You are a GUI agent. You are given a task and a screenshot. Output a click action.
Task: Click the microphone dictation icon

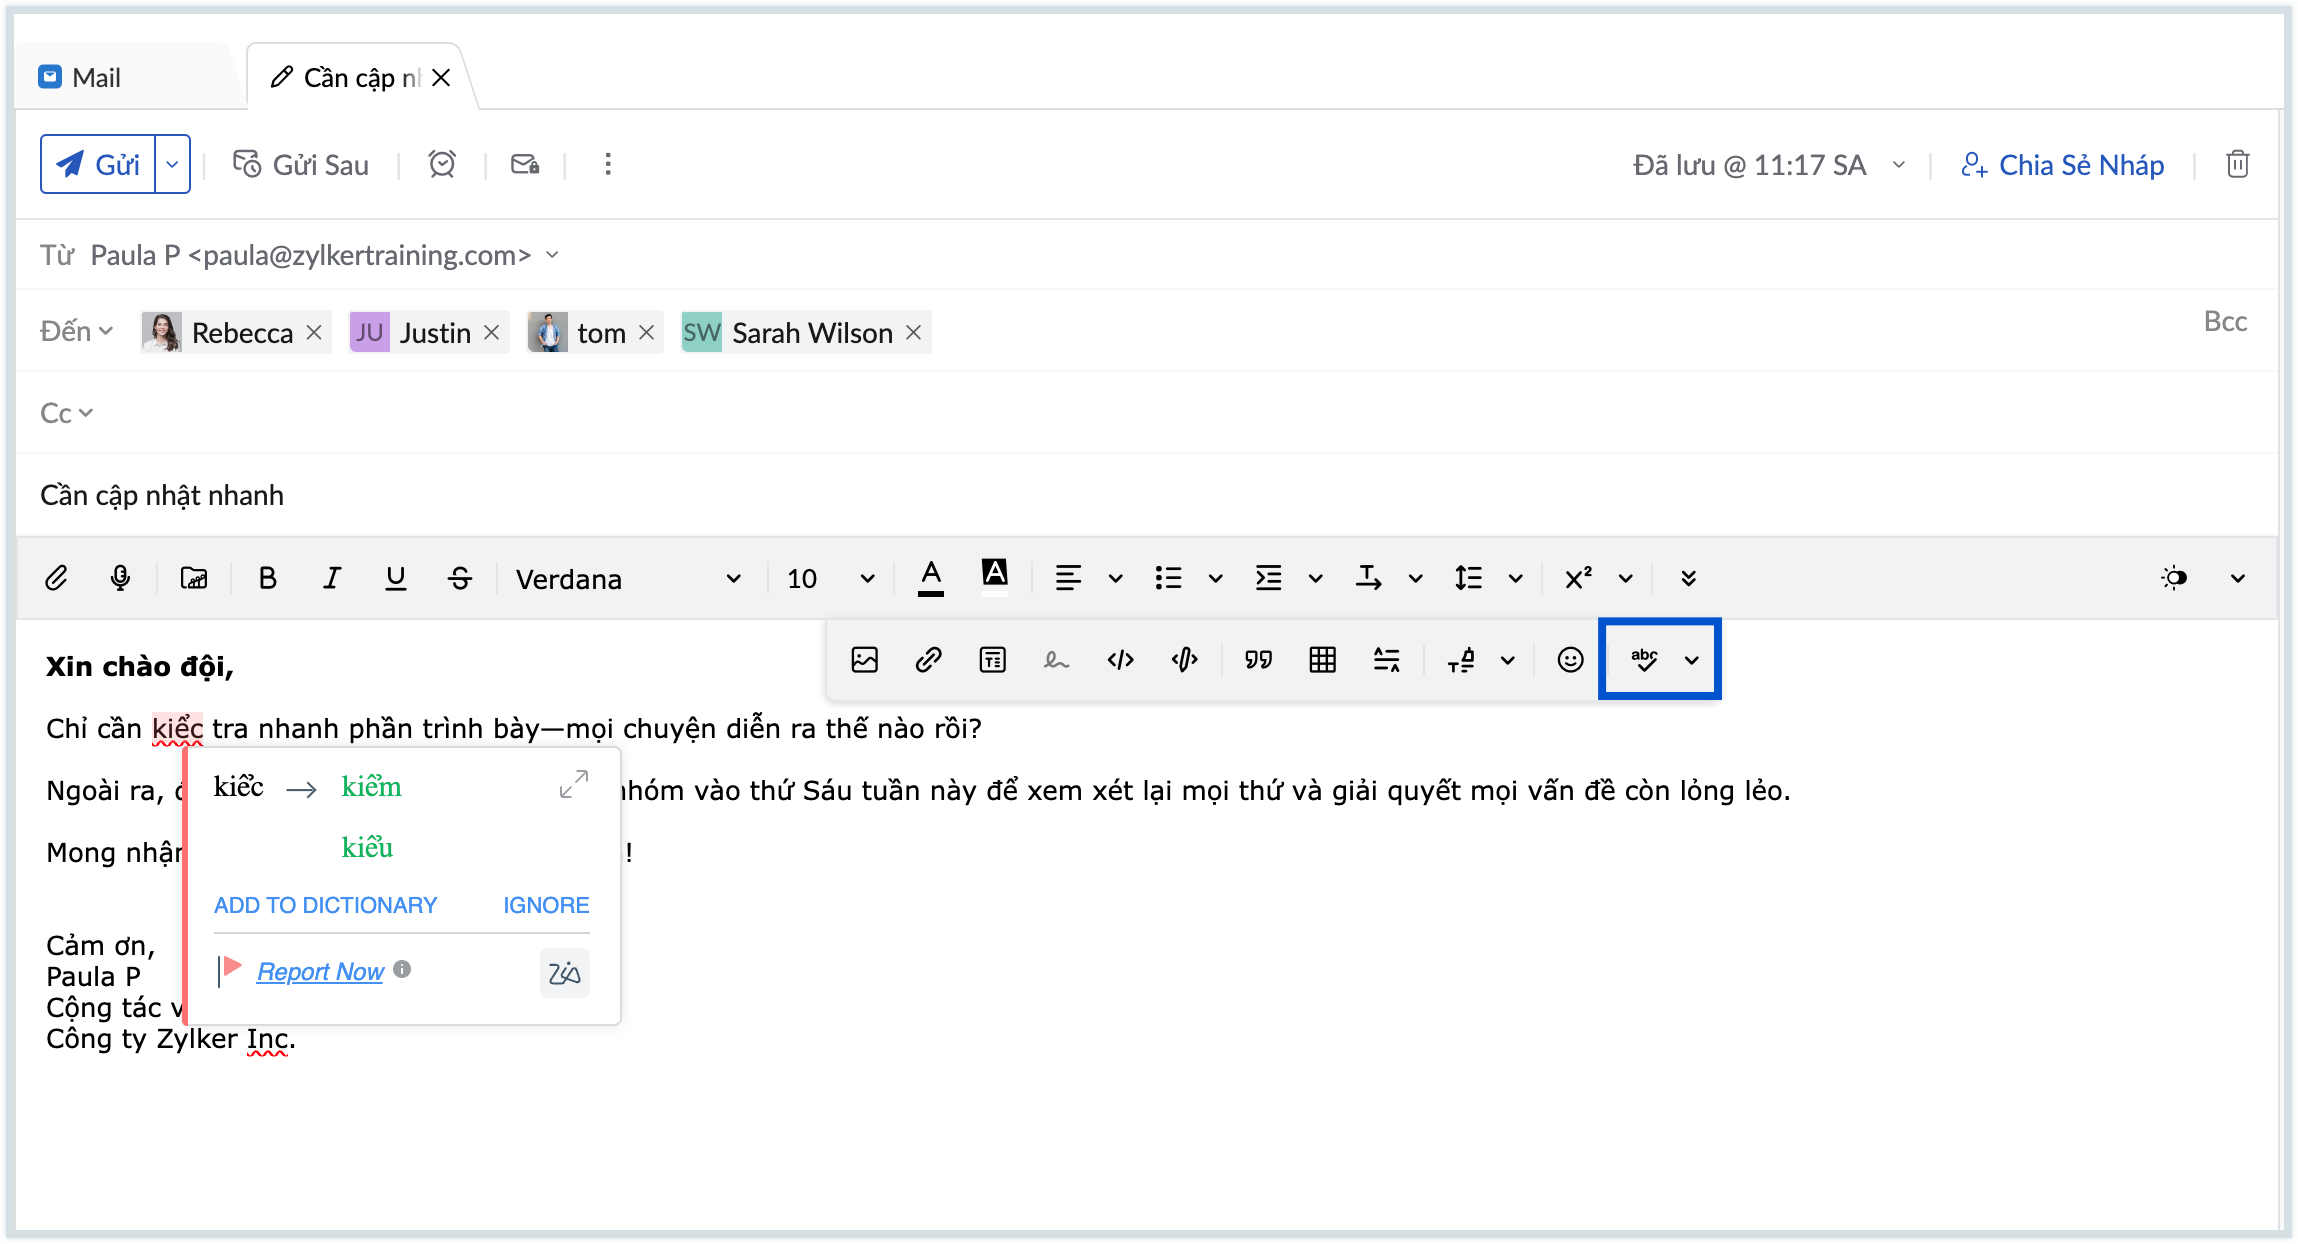click(120, 578)
